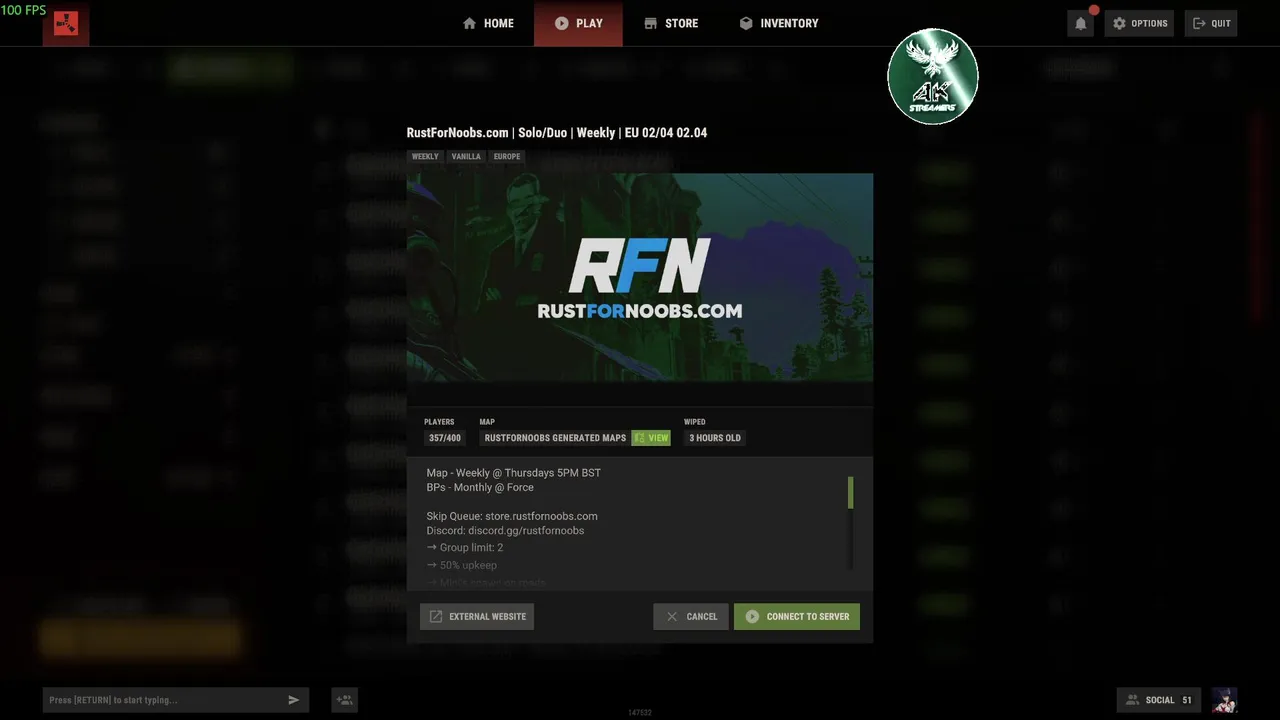Click the 357/400 players count
This screenshot has height=720, width=1280.
[445, 438]
